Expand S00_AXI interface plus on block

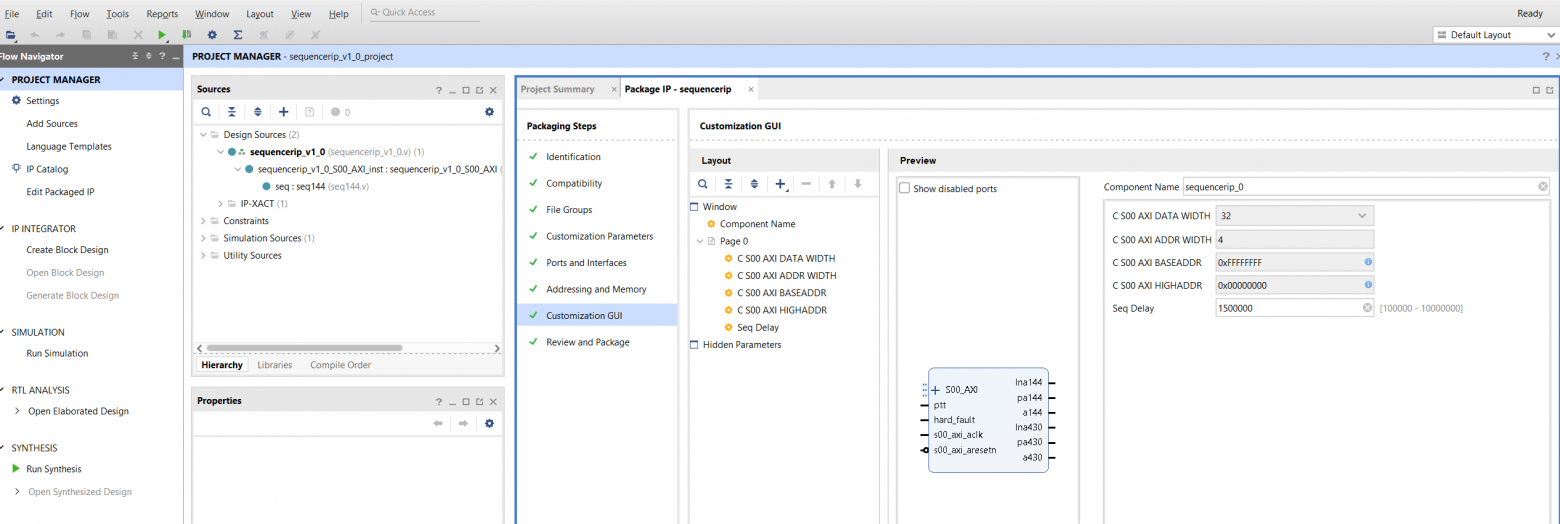pyautogui.click(x=935, y=390)
